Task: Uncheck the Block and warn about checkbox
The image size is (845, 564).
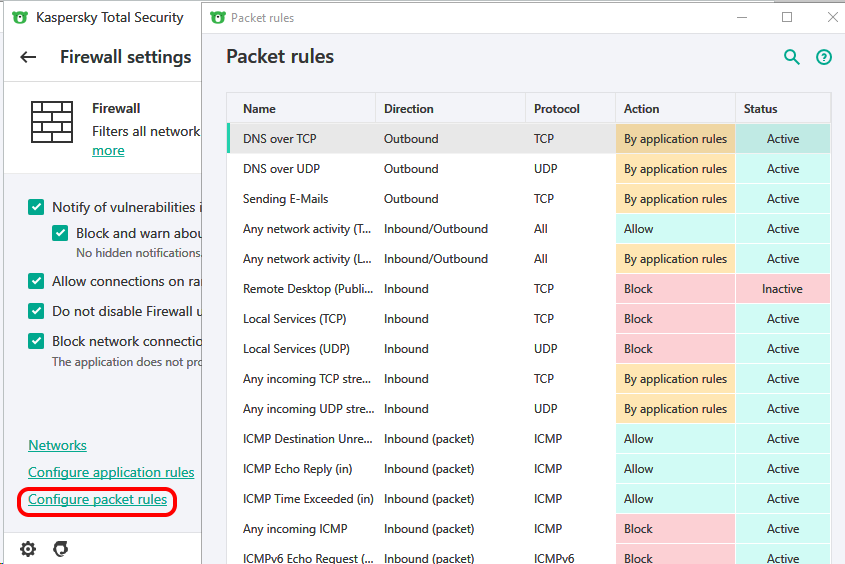Action: (60, 233)
